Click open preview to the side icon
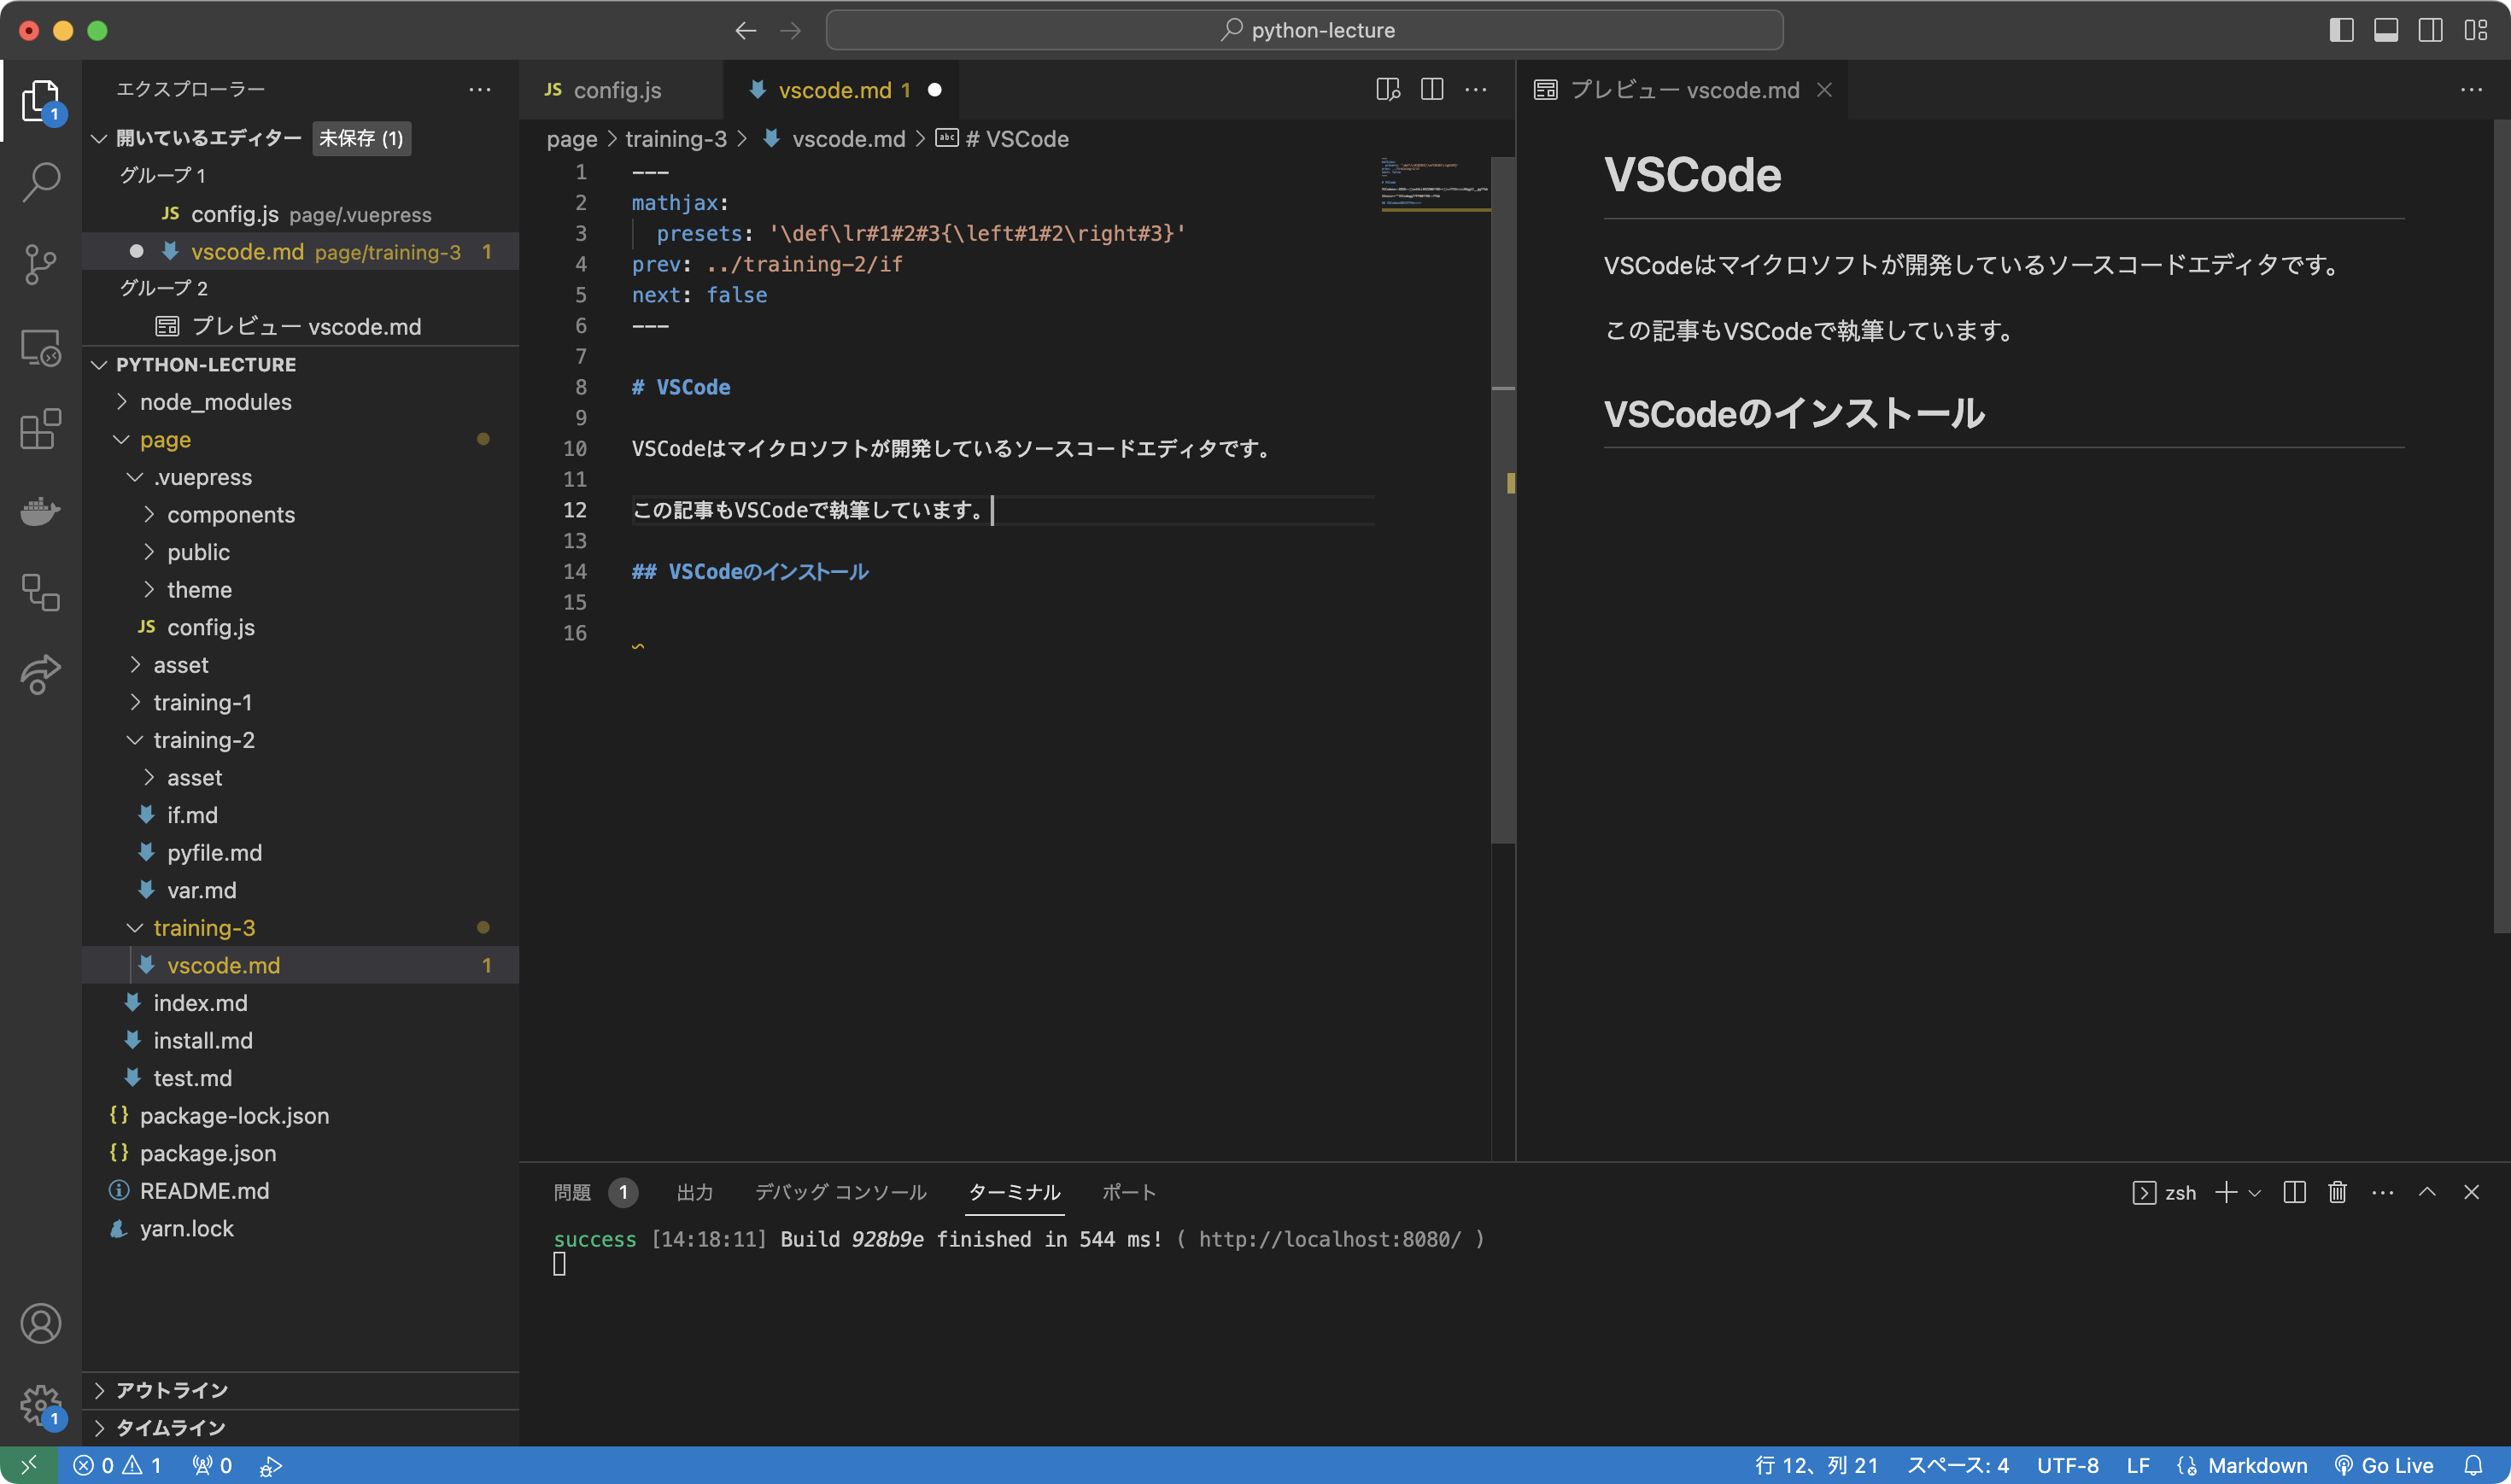The width and height of the screenshot is (2511, 1484). pyautogui.click(x=1388, y=90)
